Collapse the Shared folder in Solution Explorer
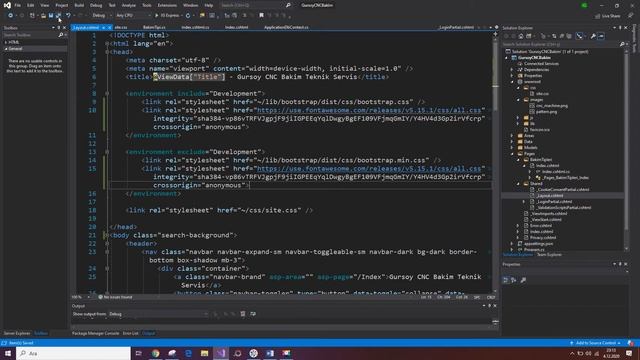This screenshot has width=640, height=360. [x=518, y=184]
